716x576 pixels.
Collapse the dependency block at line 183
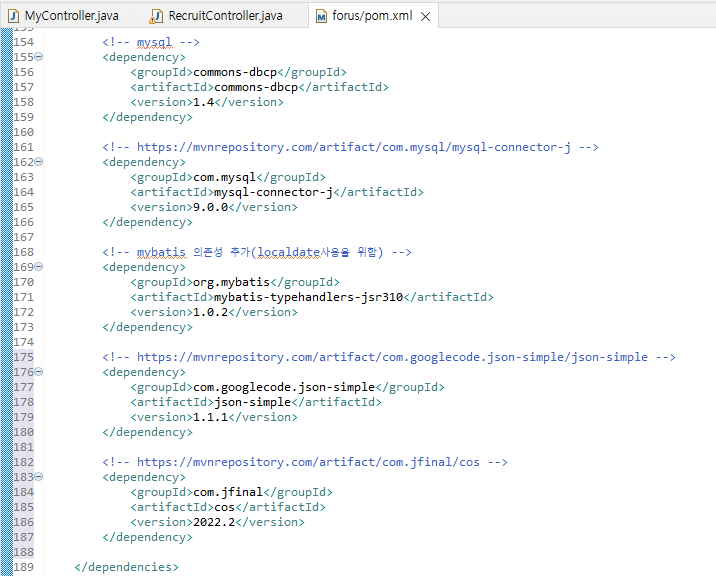pos(39,477)
